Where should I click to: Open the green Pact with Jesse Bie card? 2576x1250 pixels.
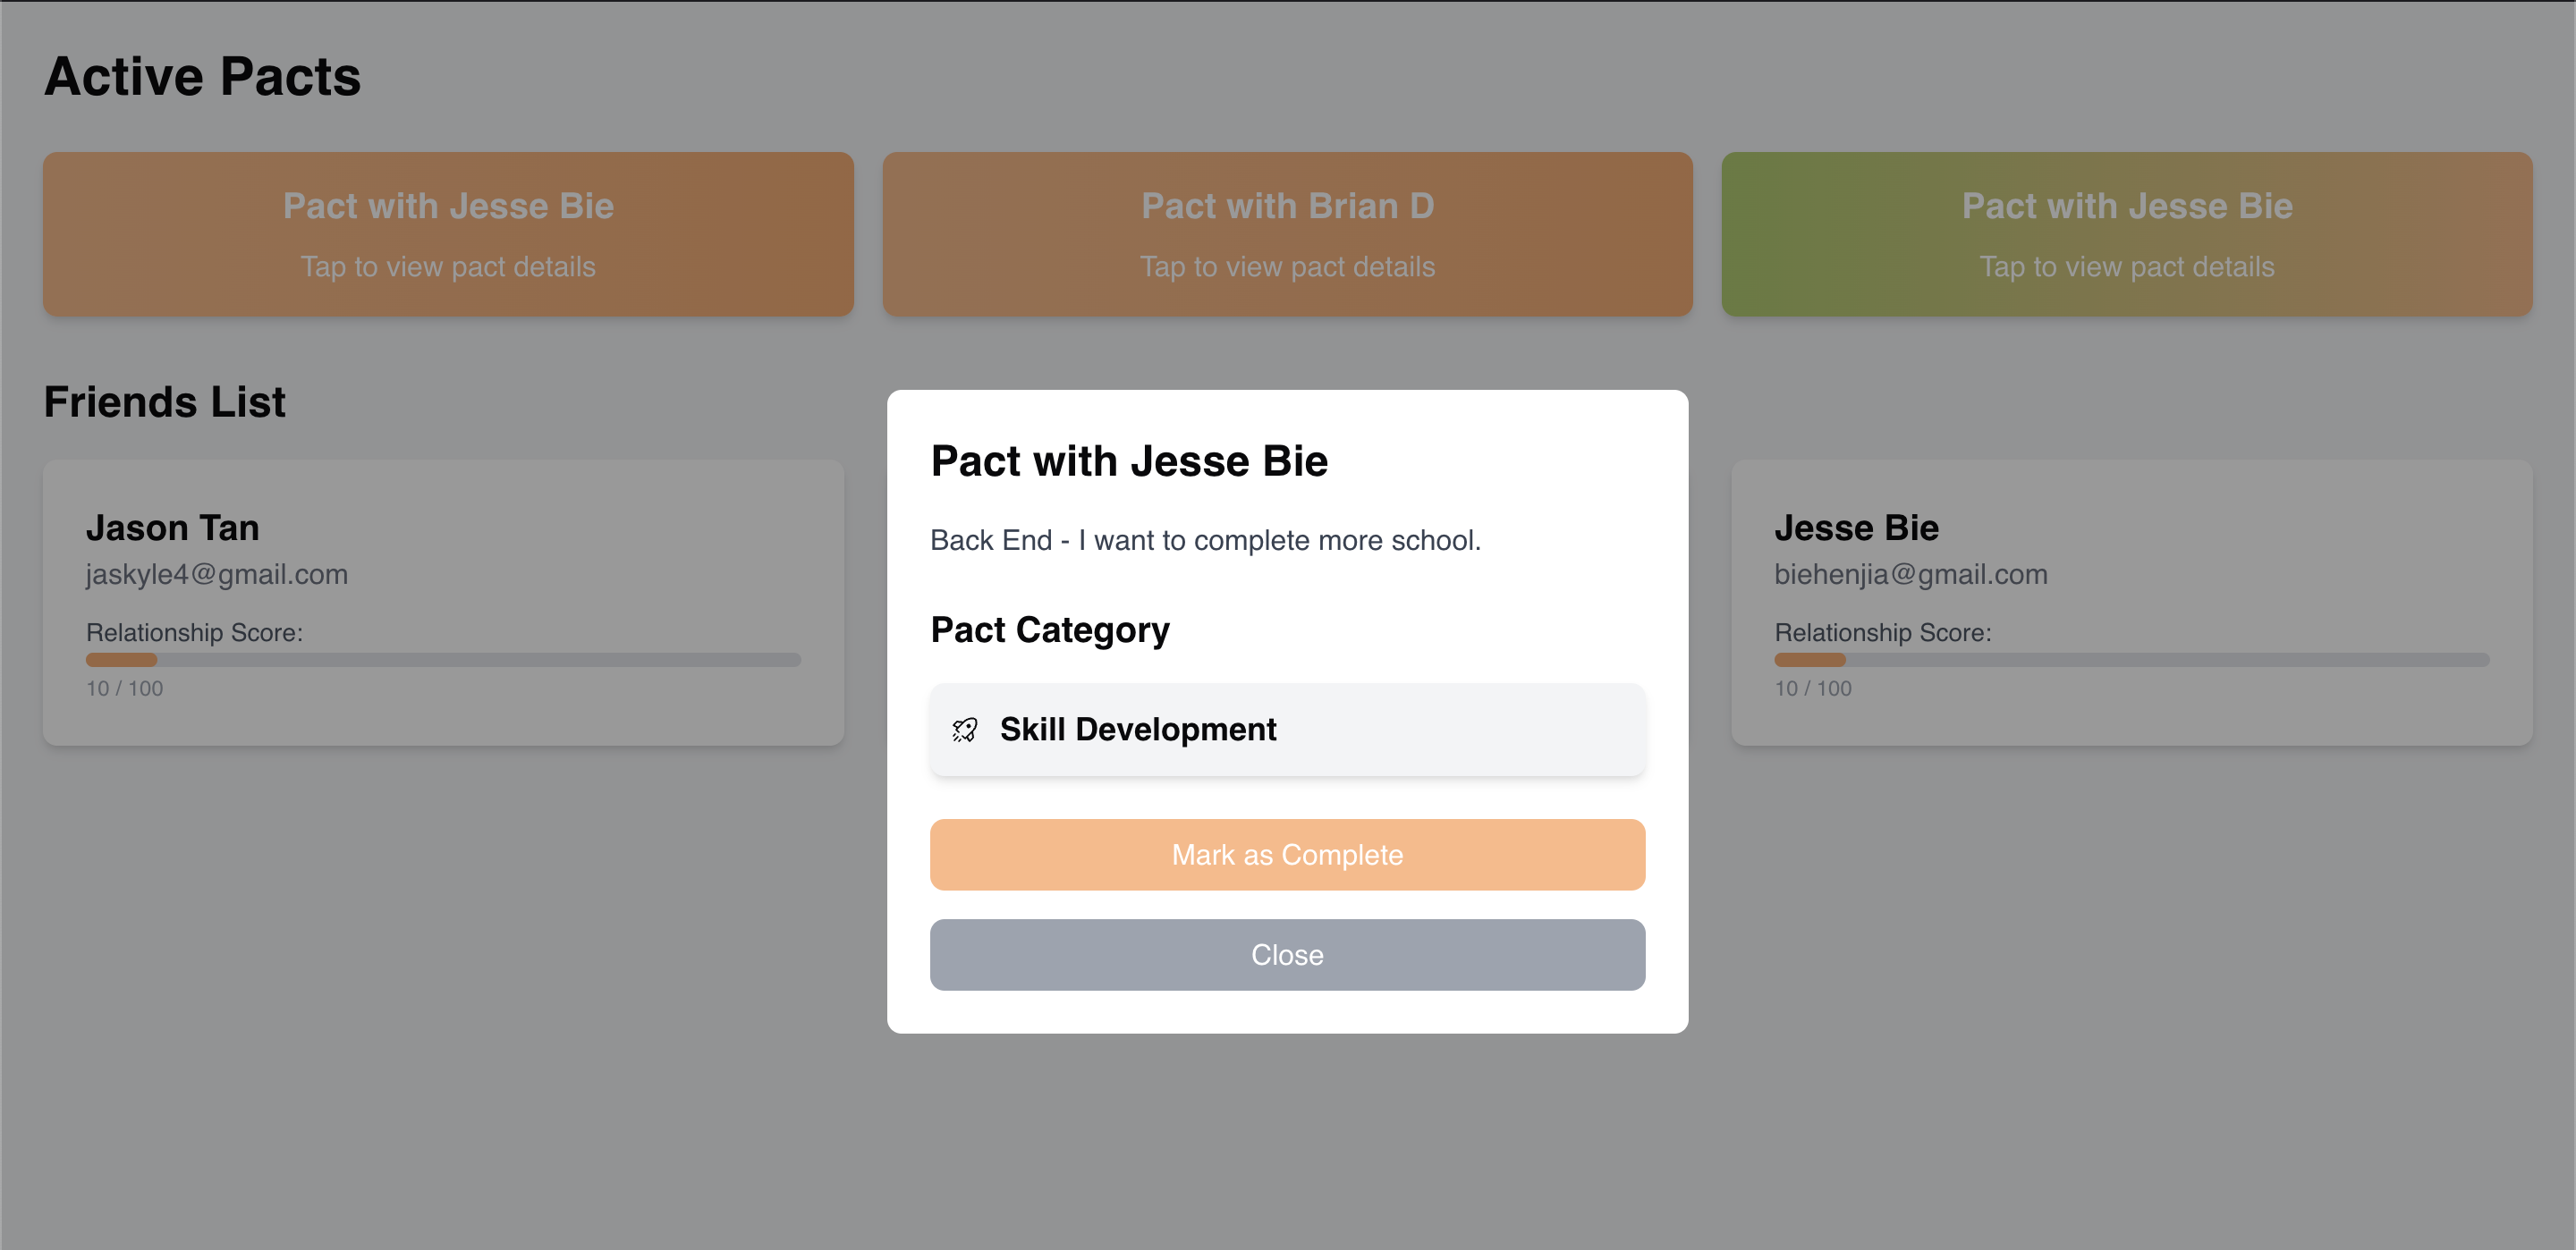pyautogui.click(x=2126, y=234)
